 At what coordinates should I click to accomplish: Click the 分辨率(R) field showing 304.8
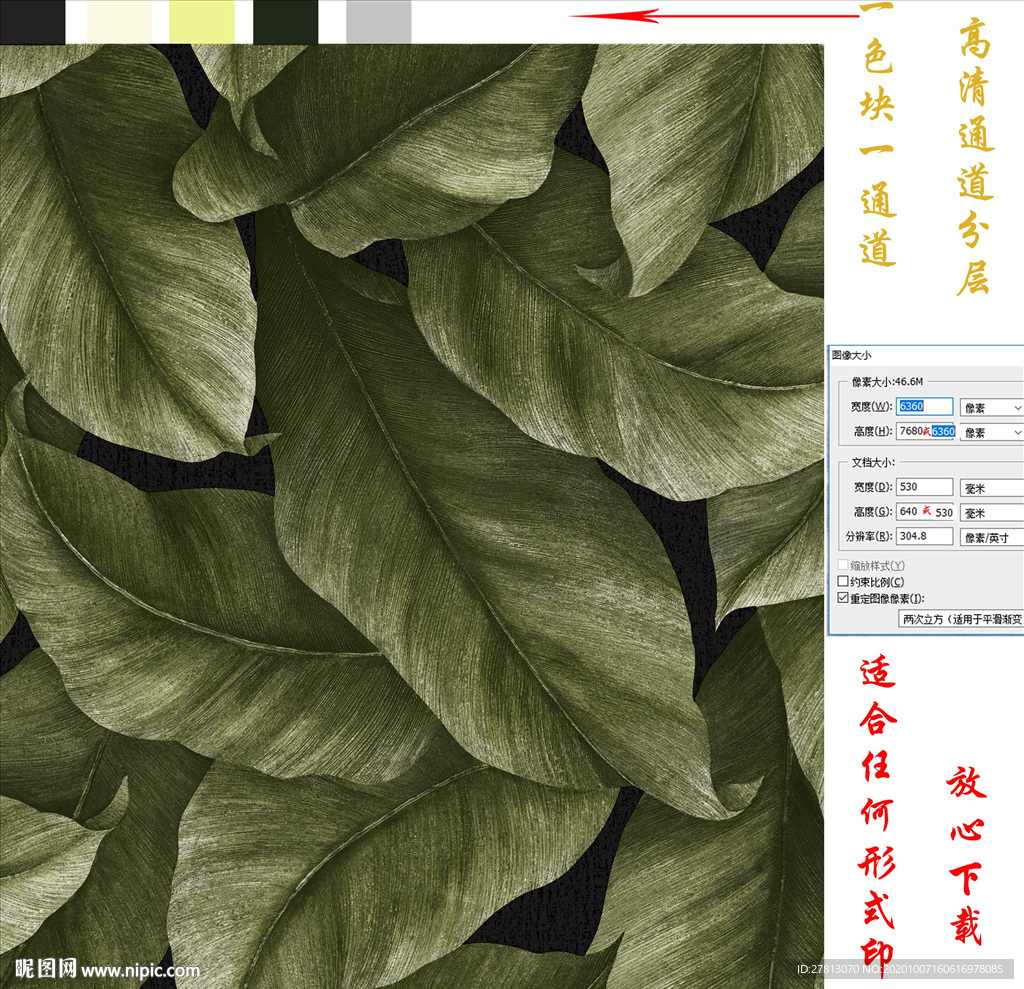coord(925,536)
